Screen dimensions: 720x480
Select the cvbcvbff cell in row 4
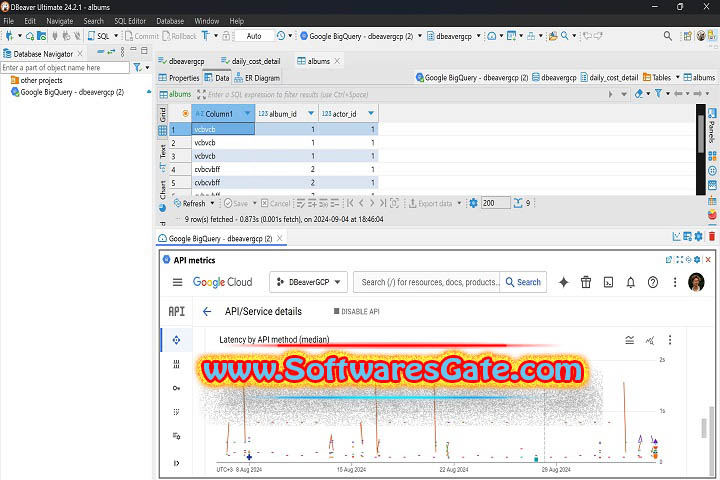tap(223, 169)
